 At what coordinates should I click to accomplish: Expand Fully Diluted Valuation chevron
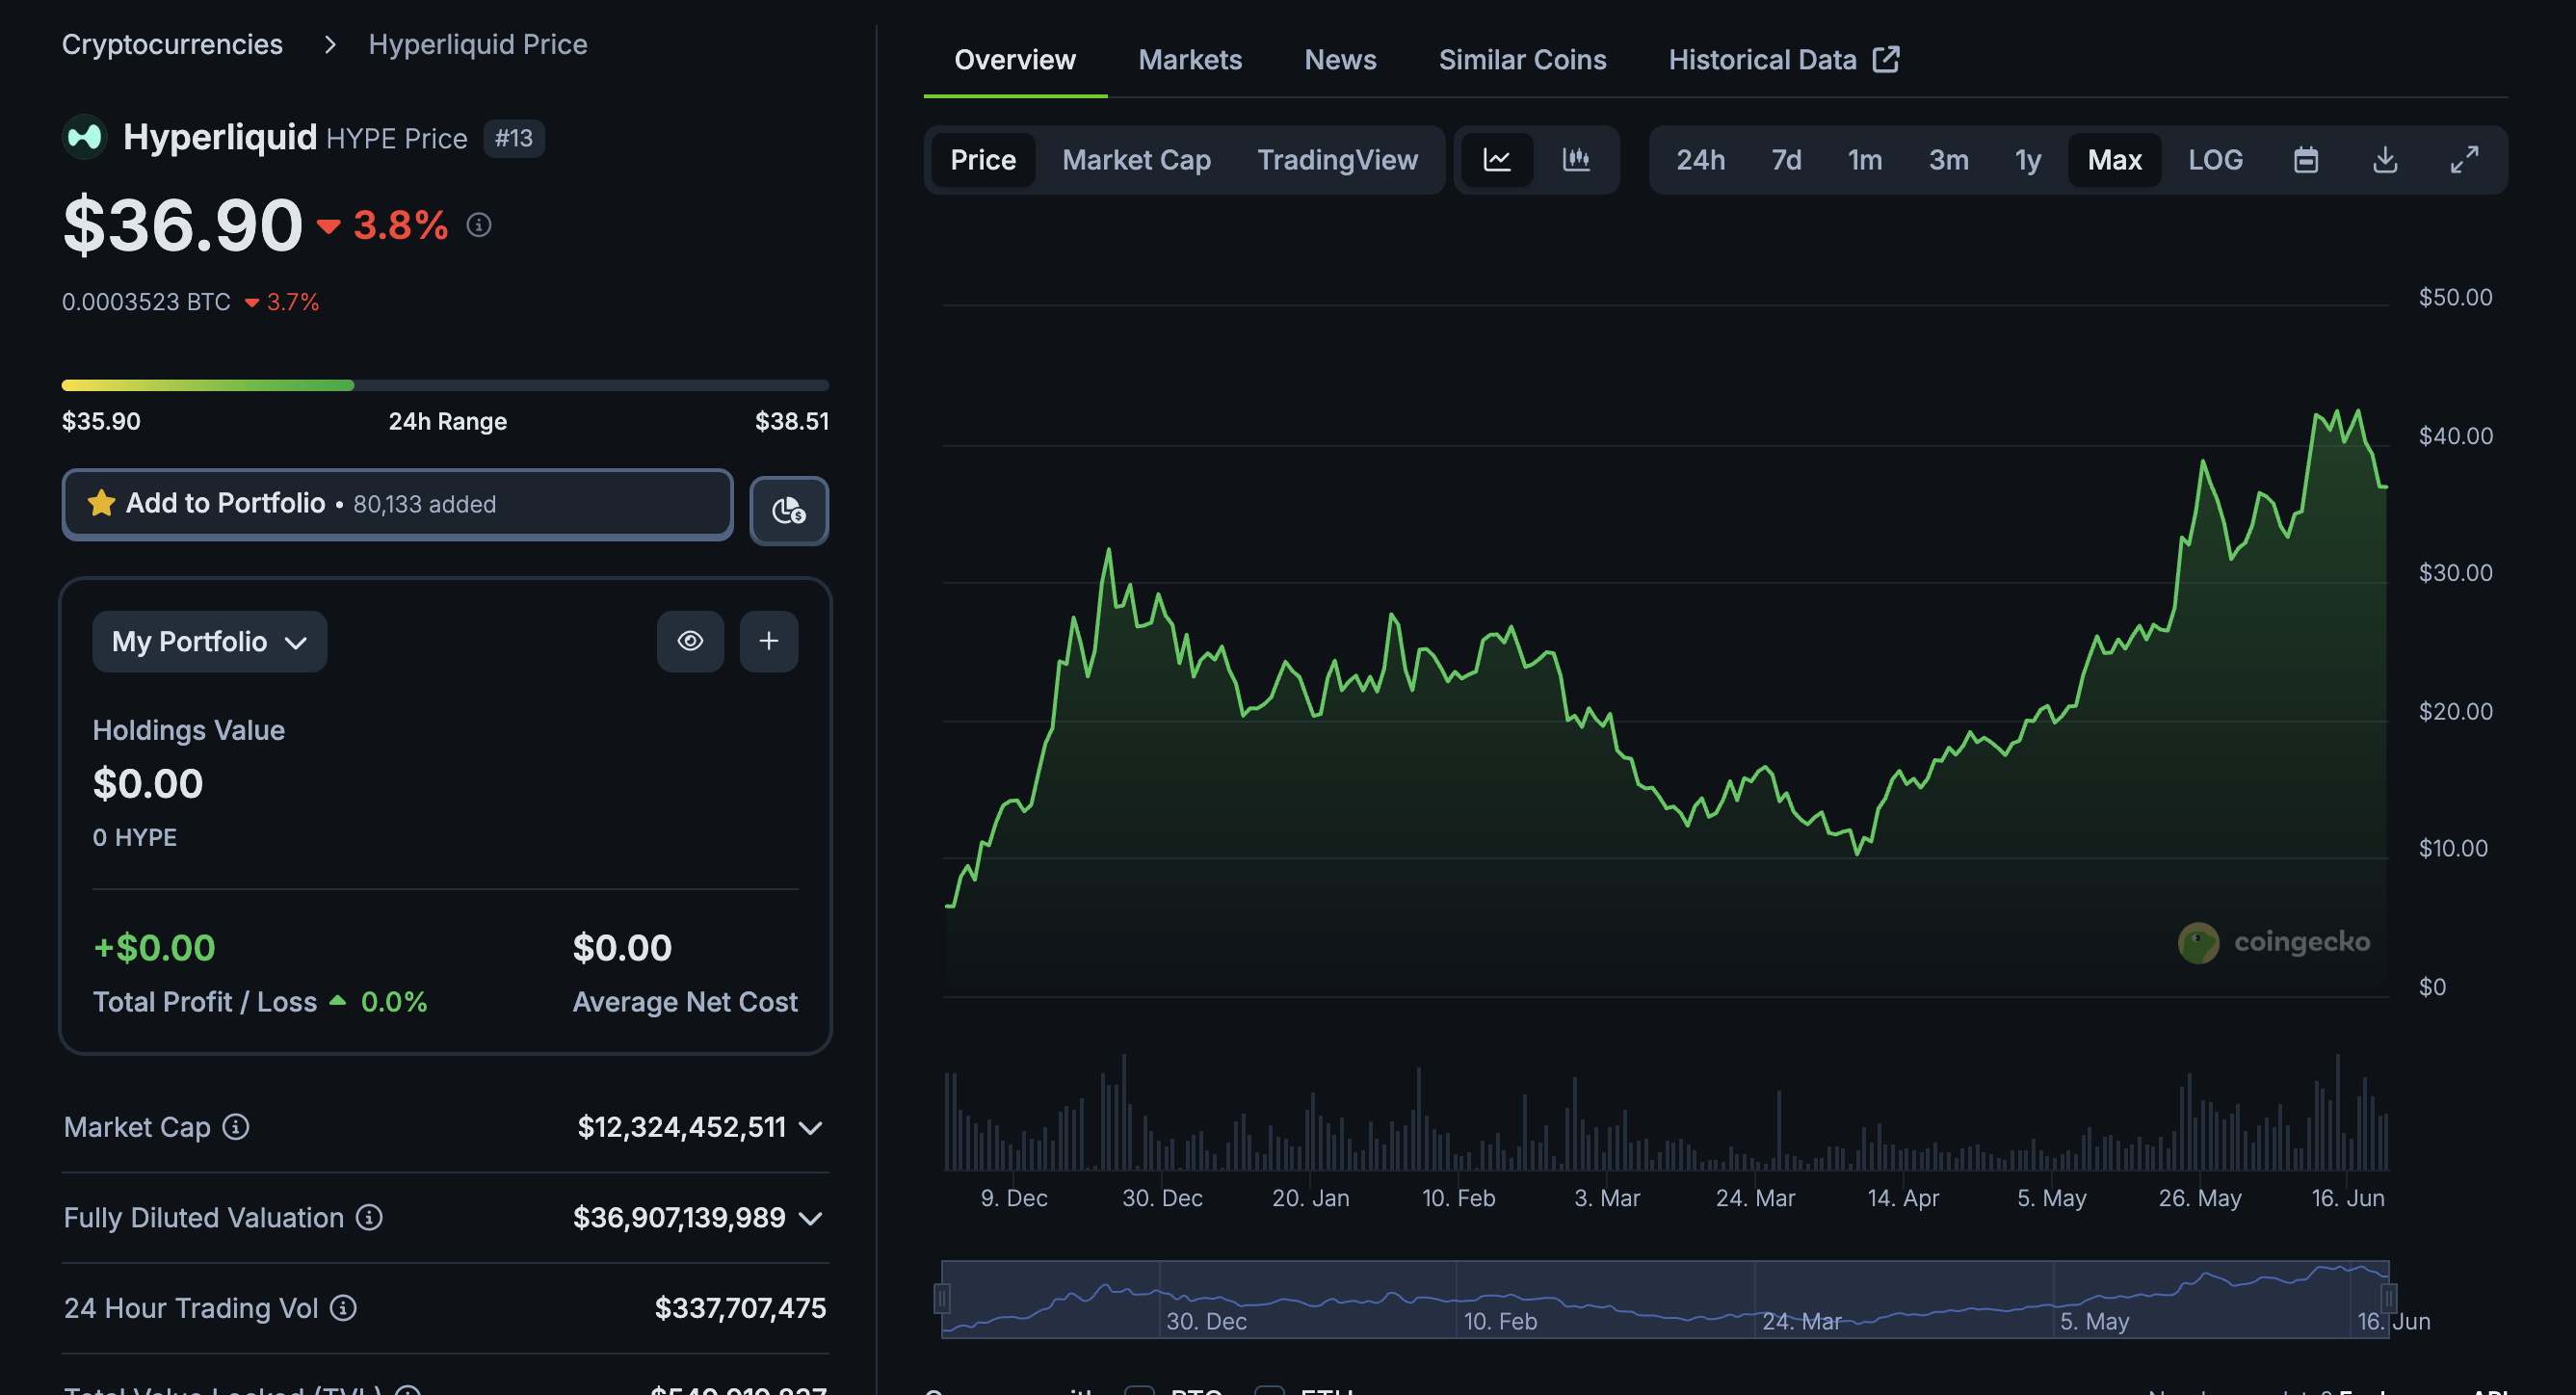coord(812,1218)
